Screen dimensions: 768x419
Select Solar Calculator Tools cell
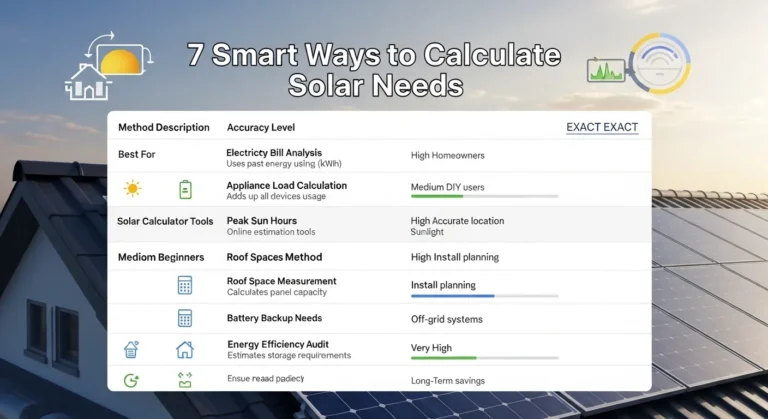pos(165,221)
